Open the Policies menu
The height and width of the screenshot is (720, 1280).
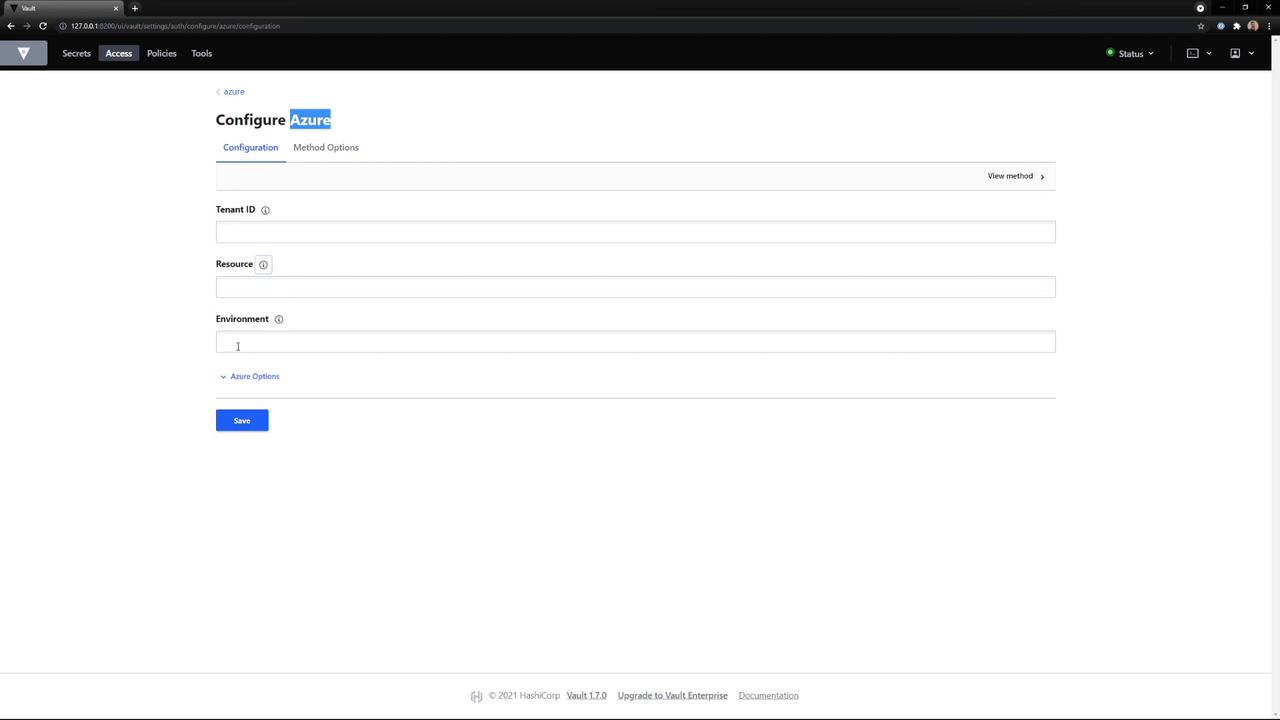(162, 53)
